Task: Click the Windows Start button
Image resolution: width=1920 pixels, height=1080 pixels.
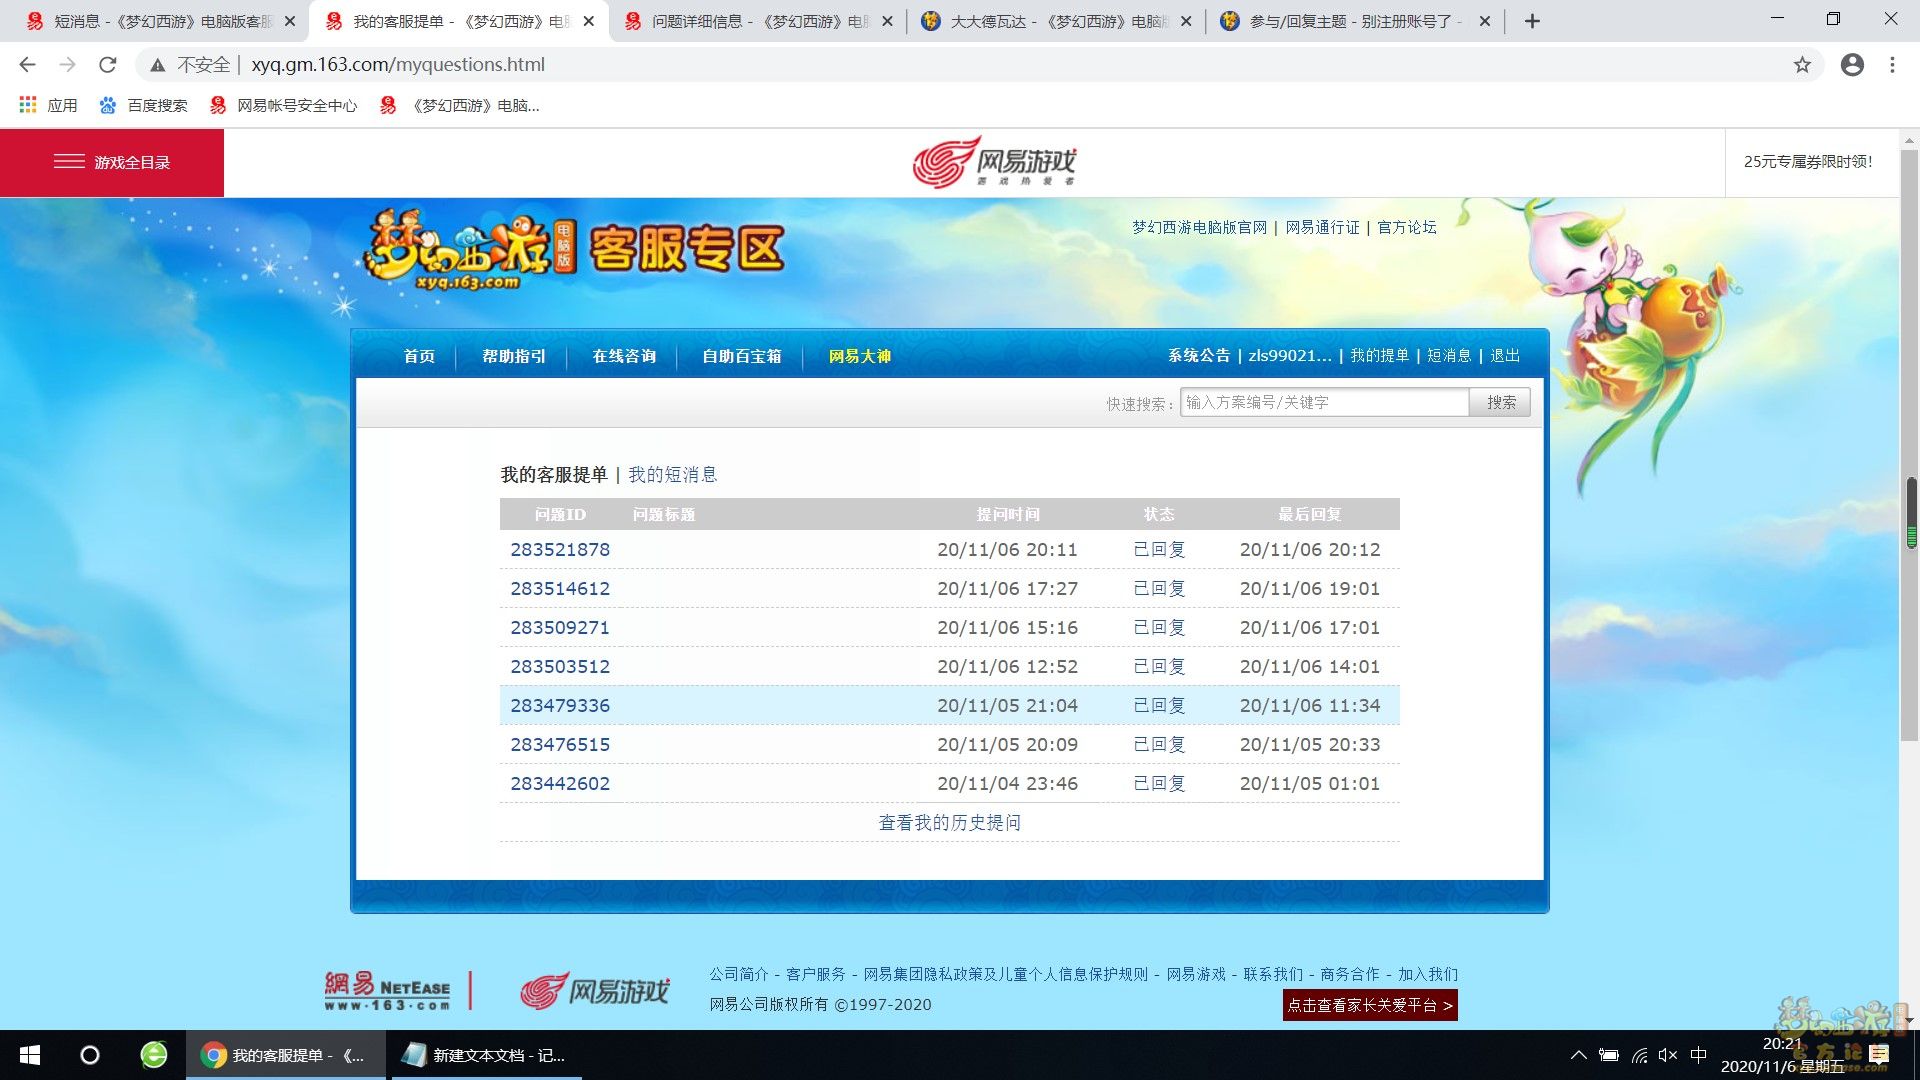Action: pos(30,1055)
